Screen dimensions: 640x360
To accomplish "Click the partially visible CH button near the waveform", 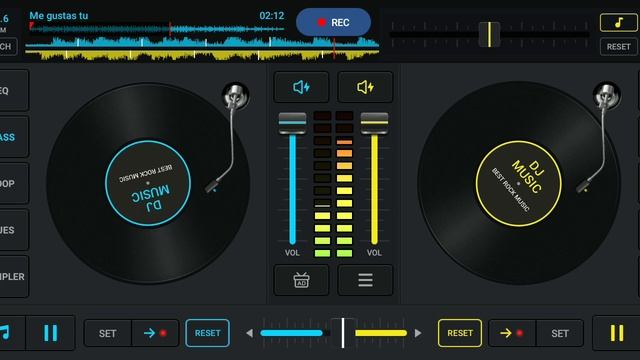I will [x=8, y=46].
